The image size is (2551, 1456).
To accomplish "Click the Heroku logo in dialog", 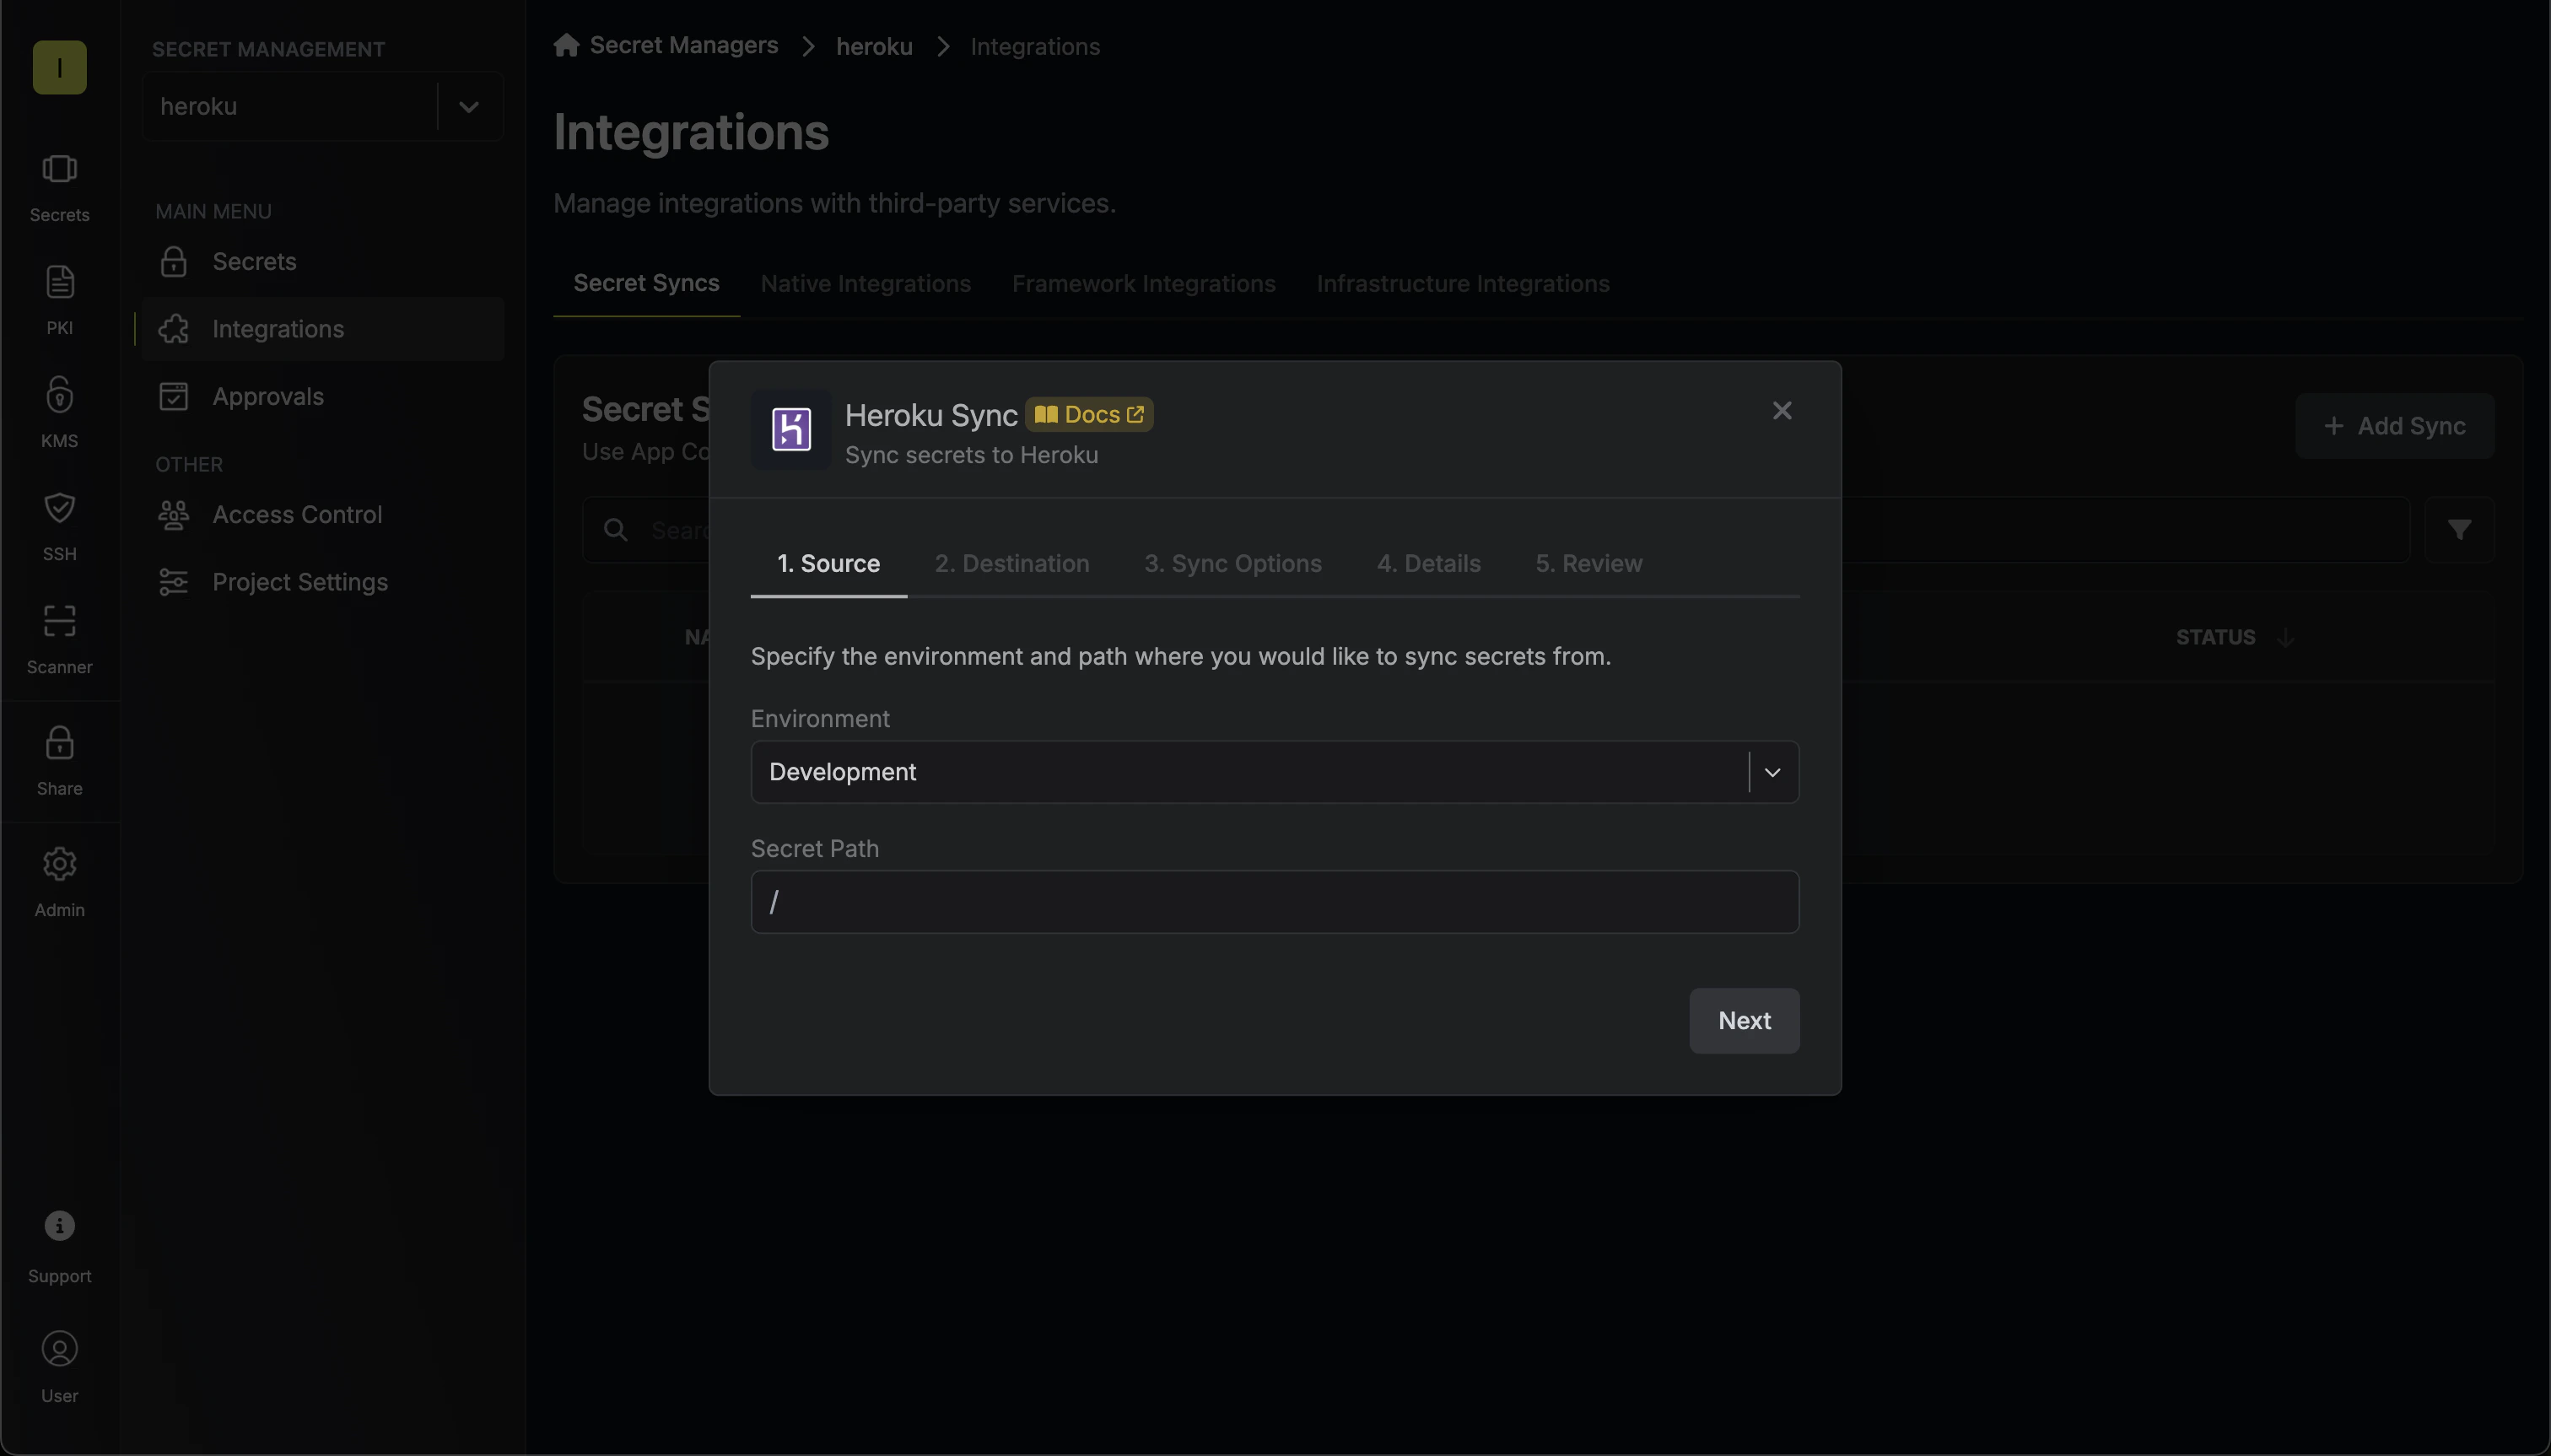I will click(x=791, y=429).
